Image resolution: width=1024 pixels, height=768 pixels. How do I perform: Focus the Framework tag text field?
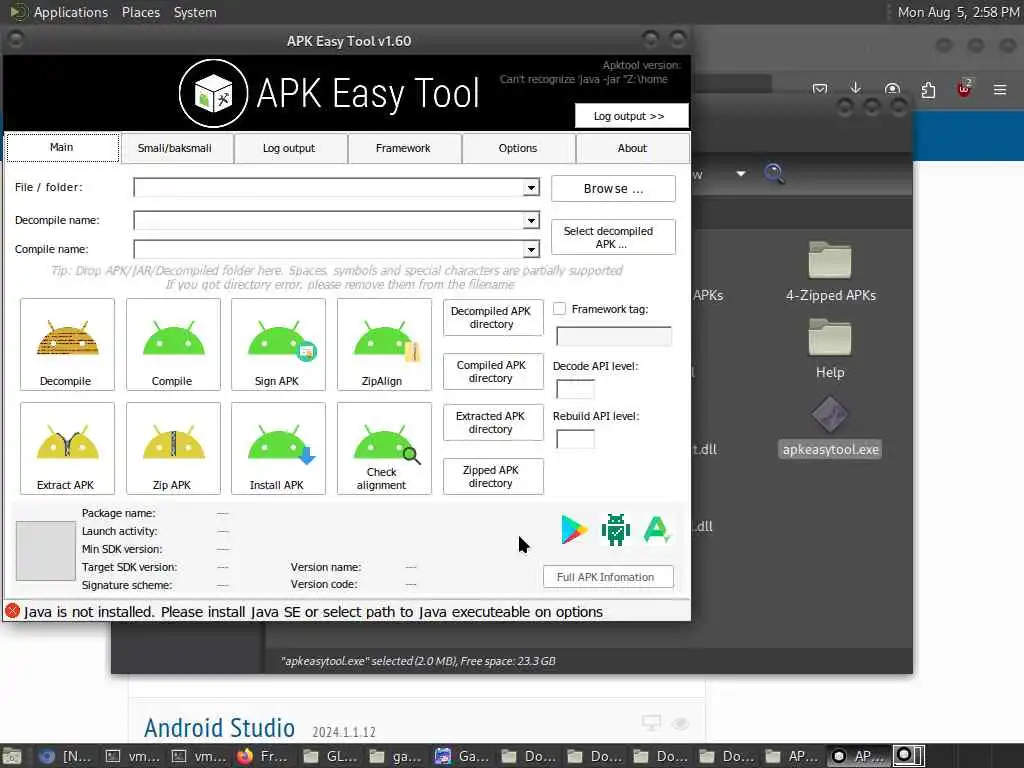pos(613,336)
